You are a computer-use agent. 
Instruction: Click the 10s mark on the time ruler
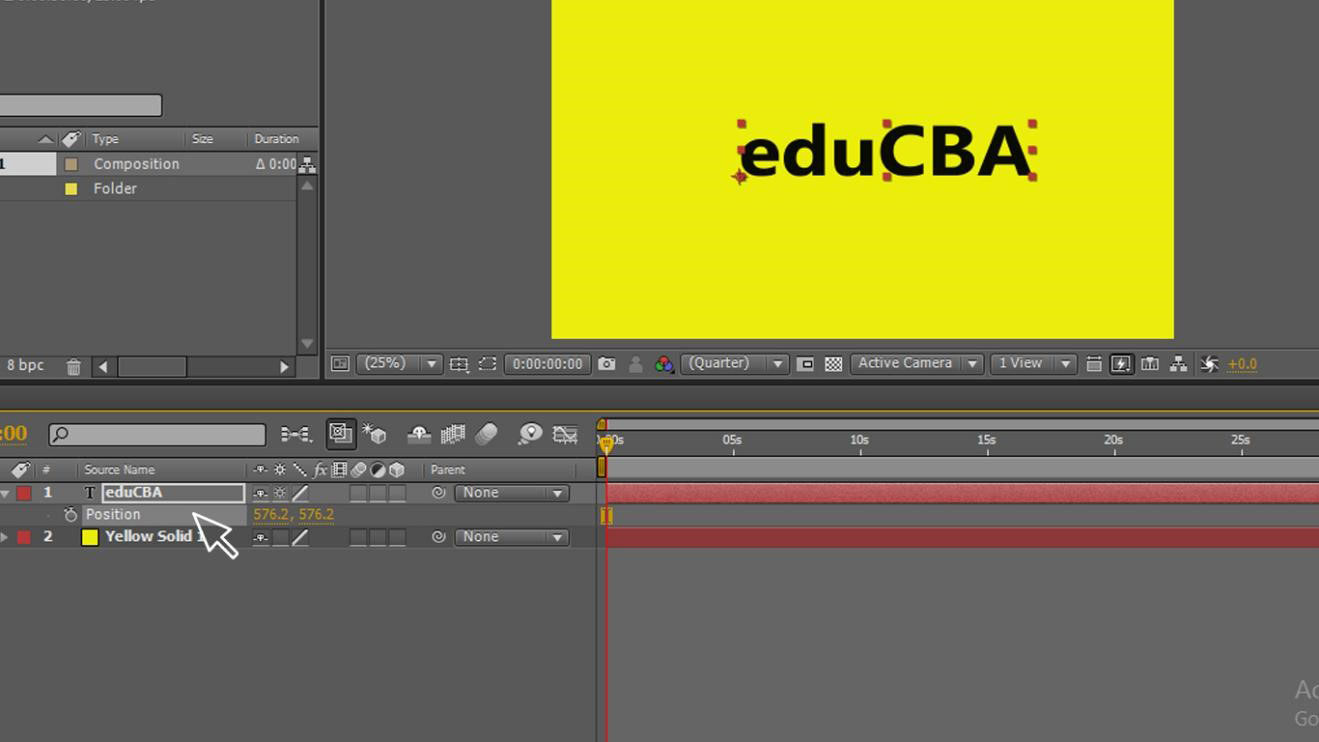pos(860,440)
